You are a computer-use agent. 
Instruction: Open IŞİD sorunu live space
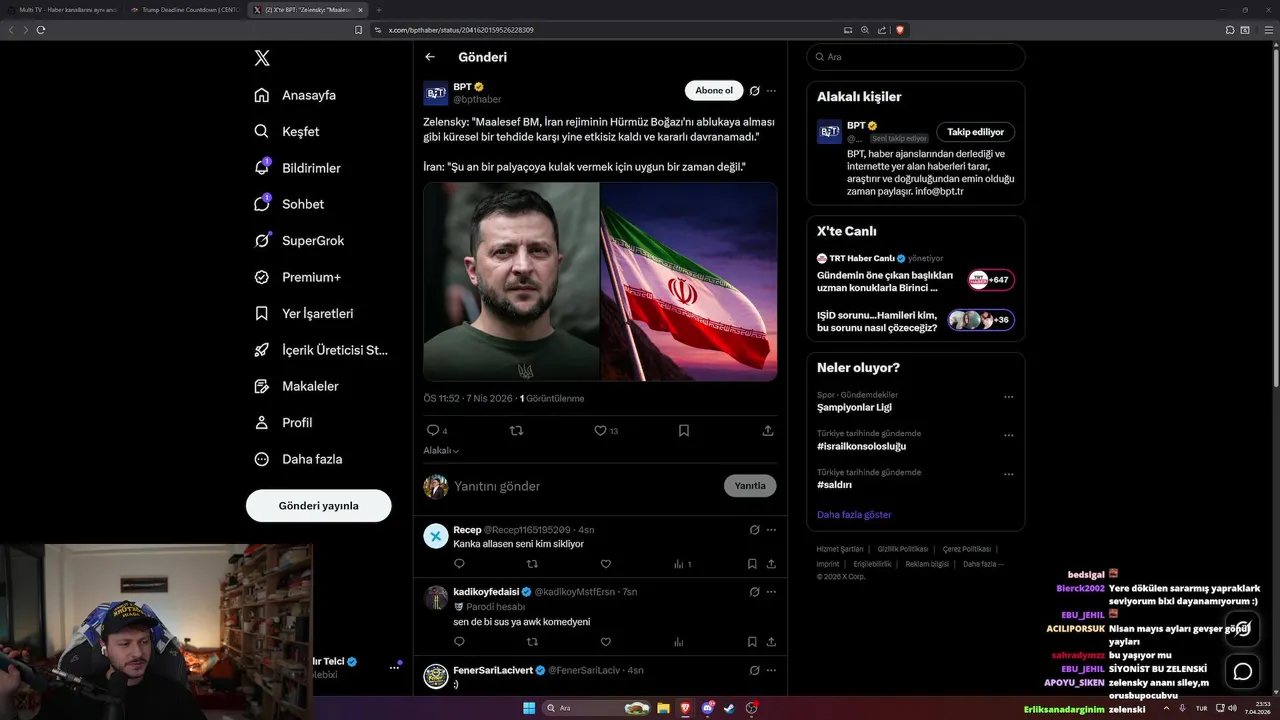tap(915, 321)
